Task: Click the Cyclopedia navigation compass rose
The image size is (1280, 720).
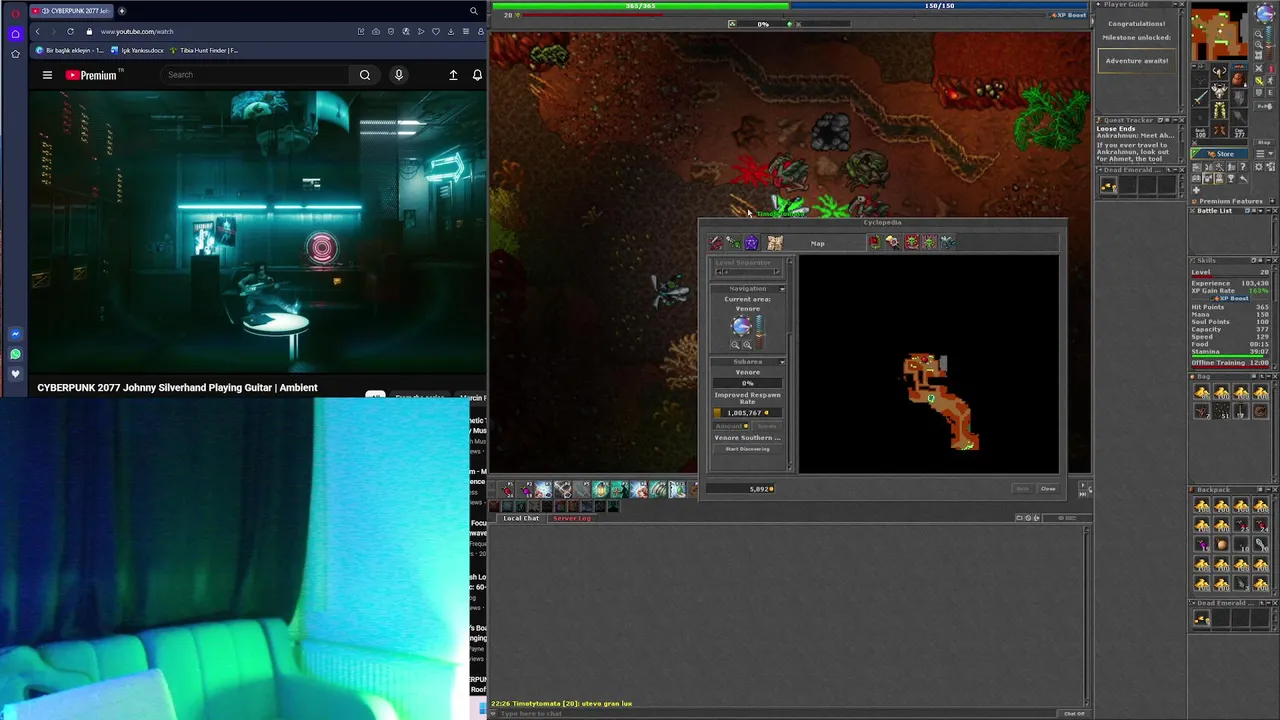Action: (x=741, y=326)
